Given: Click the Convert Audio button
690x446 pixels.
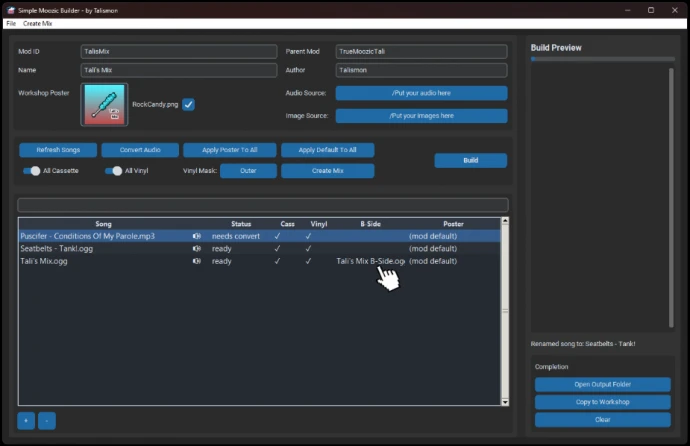Looking at the screenshot, I should [139, 150].
